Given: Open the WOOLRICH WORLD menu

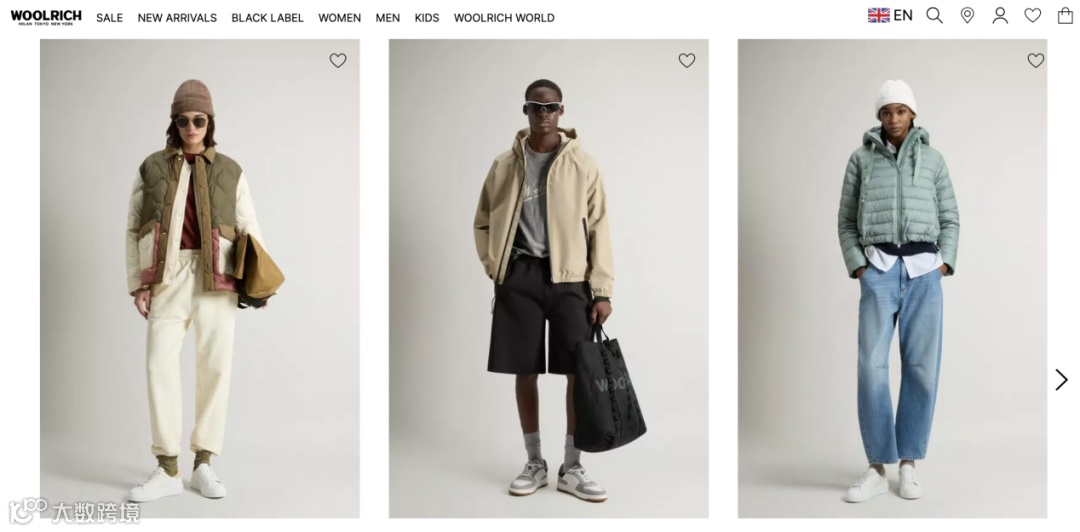Looking at the screenshot, I should [x=504, y=18].
